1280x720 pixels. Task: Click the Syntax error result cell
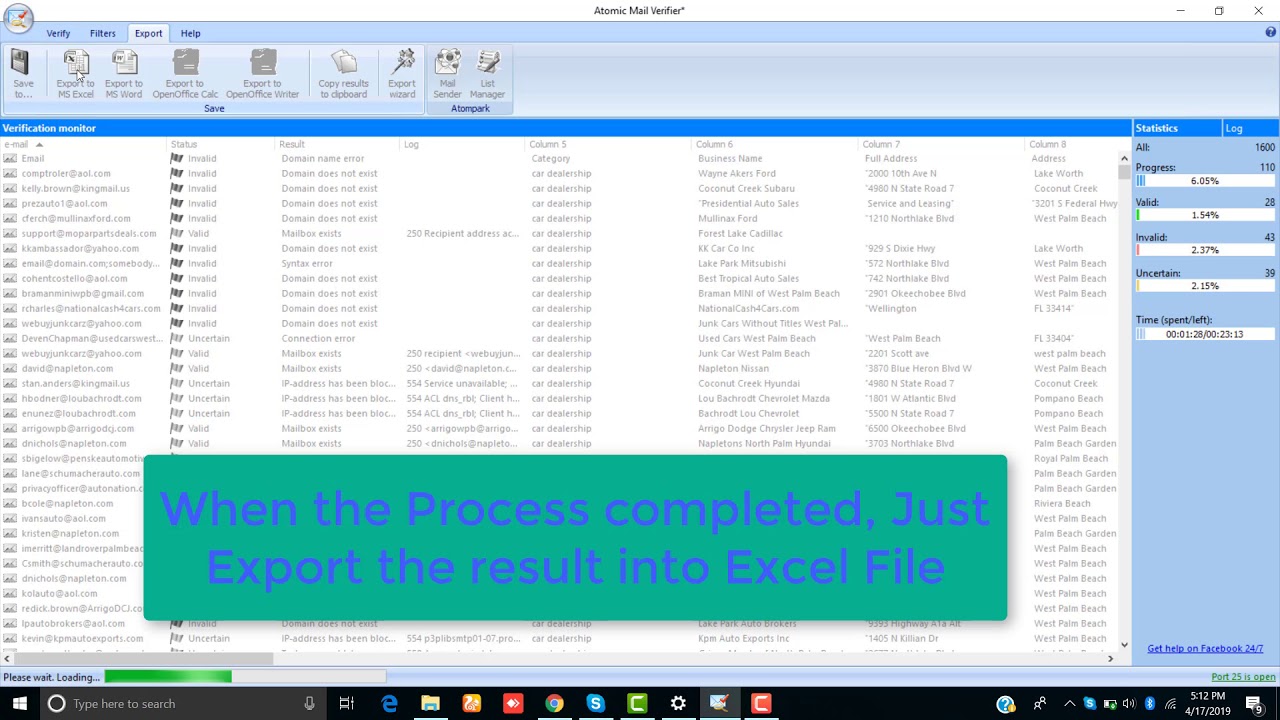(x=307, y=263)
